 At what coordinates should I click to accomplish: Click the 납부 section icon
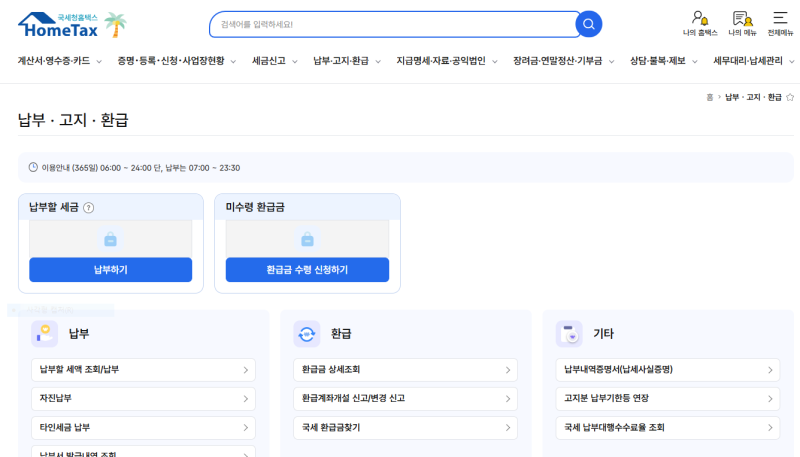tap(44, 334)
